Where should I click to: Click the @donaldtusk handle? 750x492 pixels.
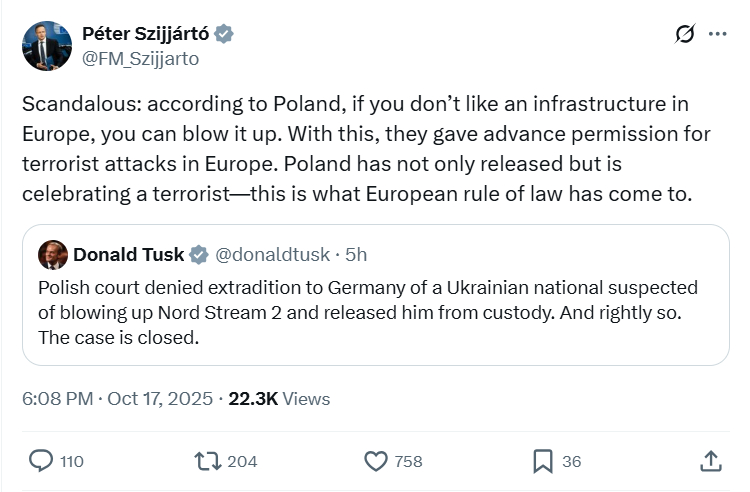point(272,255)
